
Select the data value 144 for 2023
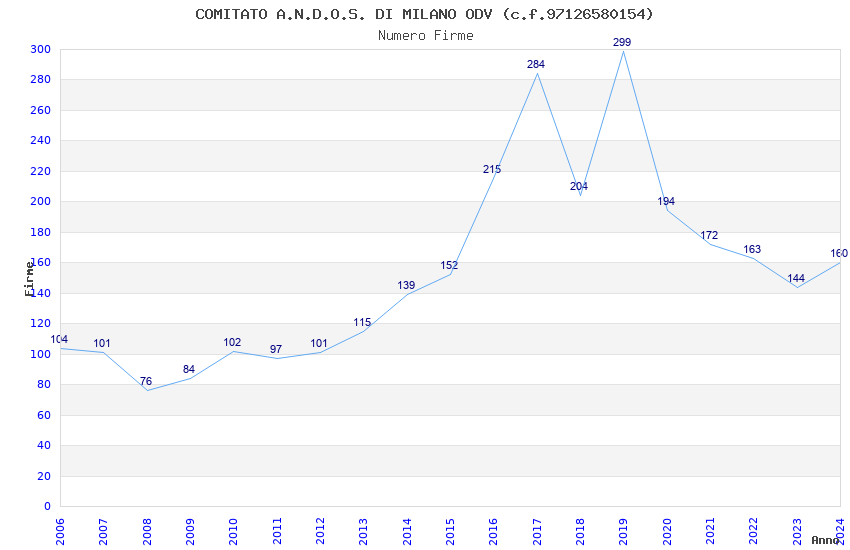796,278
